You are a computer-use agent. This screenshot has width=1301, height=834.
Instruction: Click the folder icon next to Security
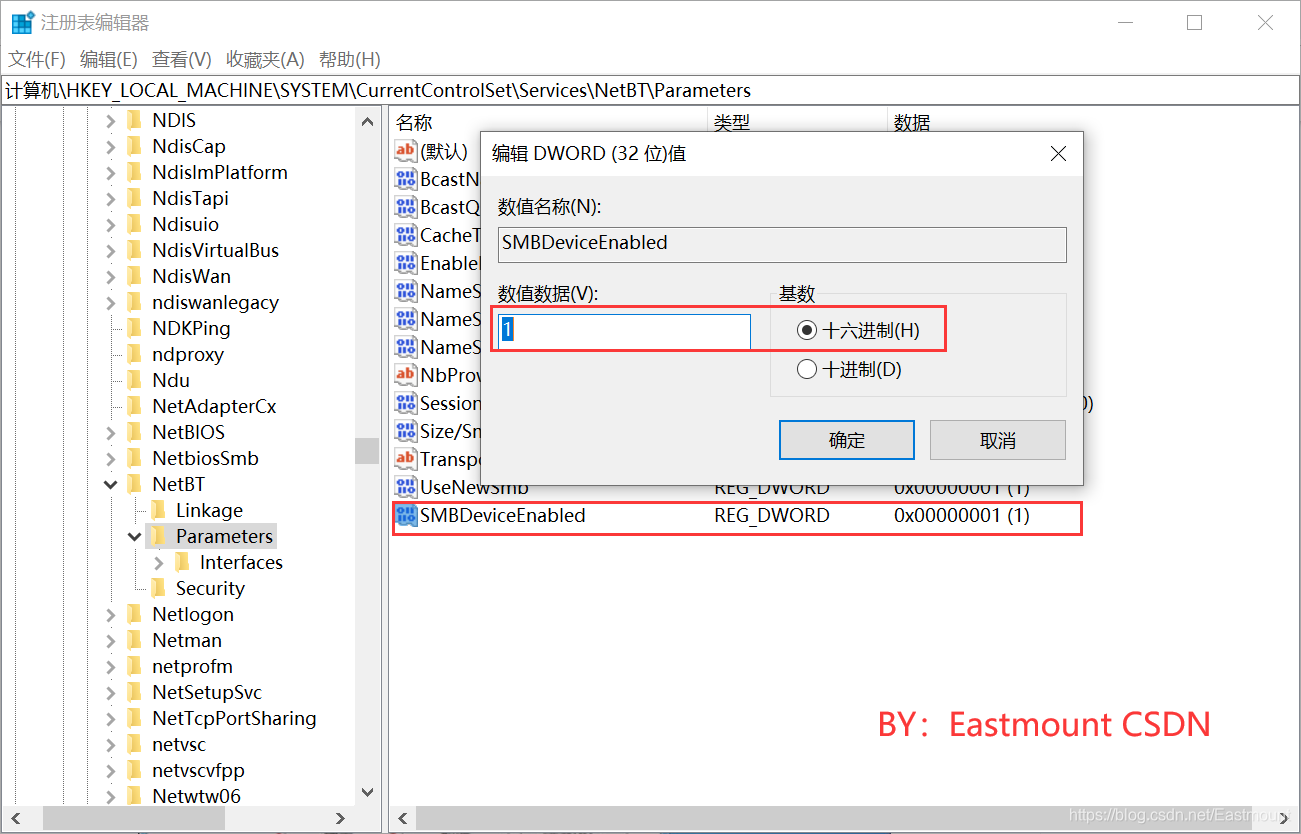(159, 588)
